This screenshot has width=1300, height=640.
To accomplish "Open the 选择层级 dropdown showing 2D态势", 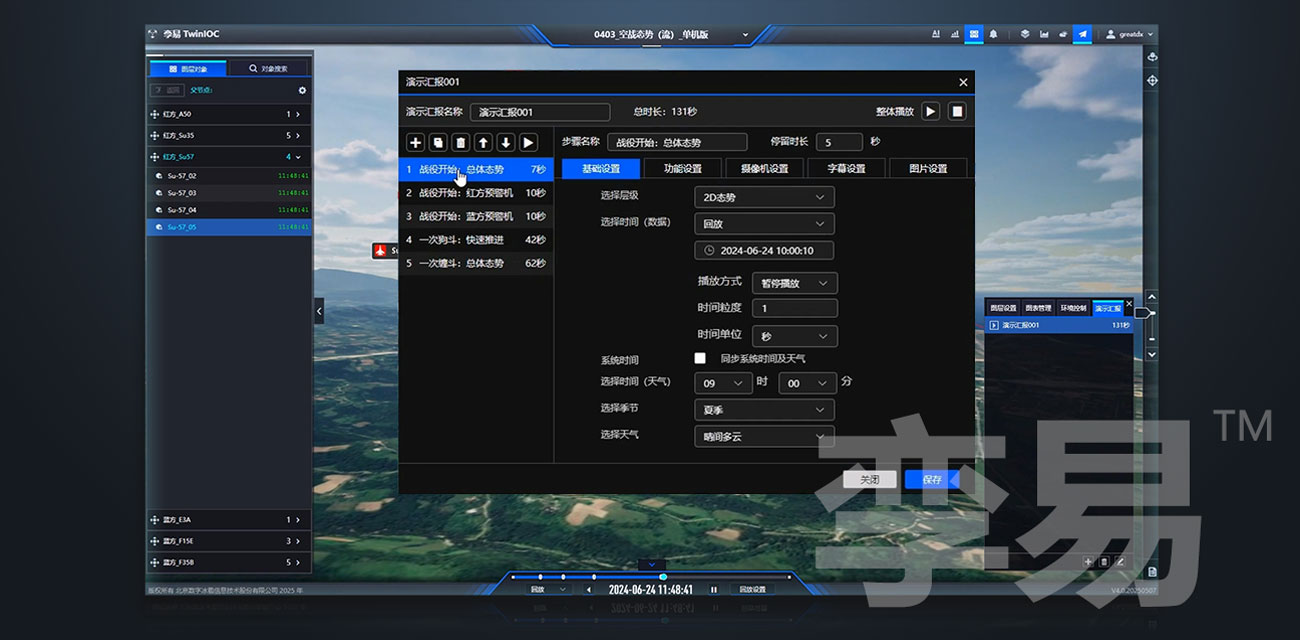I will pos(764,197).
